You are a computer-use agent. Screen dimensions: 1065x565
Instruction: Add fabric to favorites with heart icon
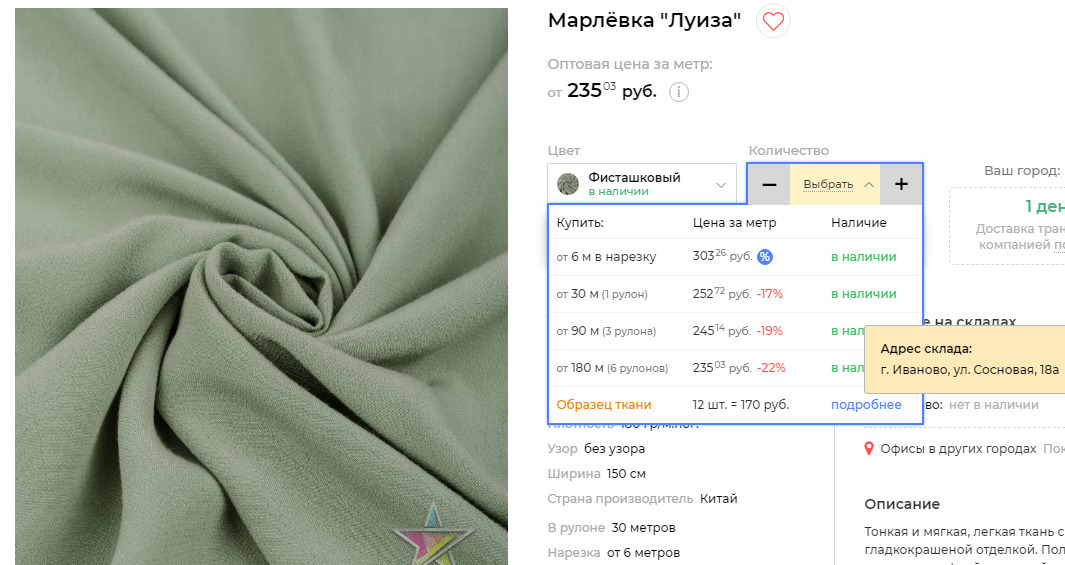coord(773,21)
